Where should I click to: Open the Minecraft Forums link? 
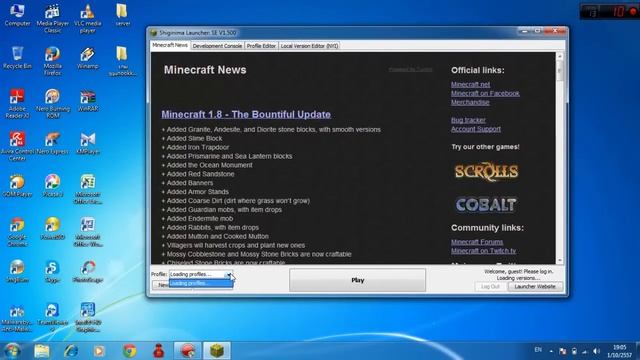pos(477,242)
